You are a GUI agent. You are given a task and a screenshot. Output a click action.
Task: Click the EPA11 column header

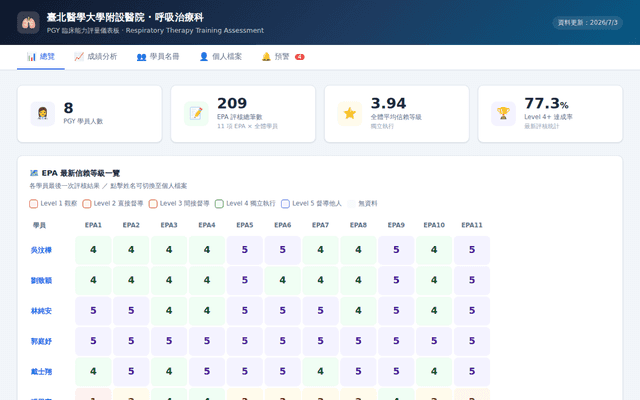click(x=472, y=225)
